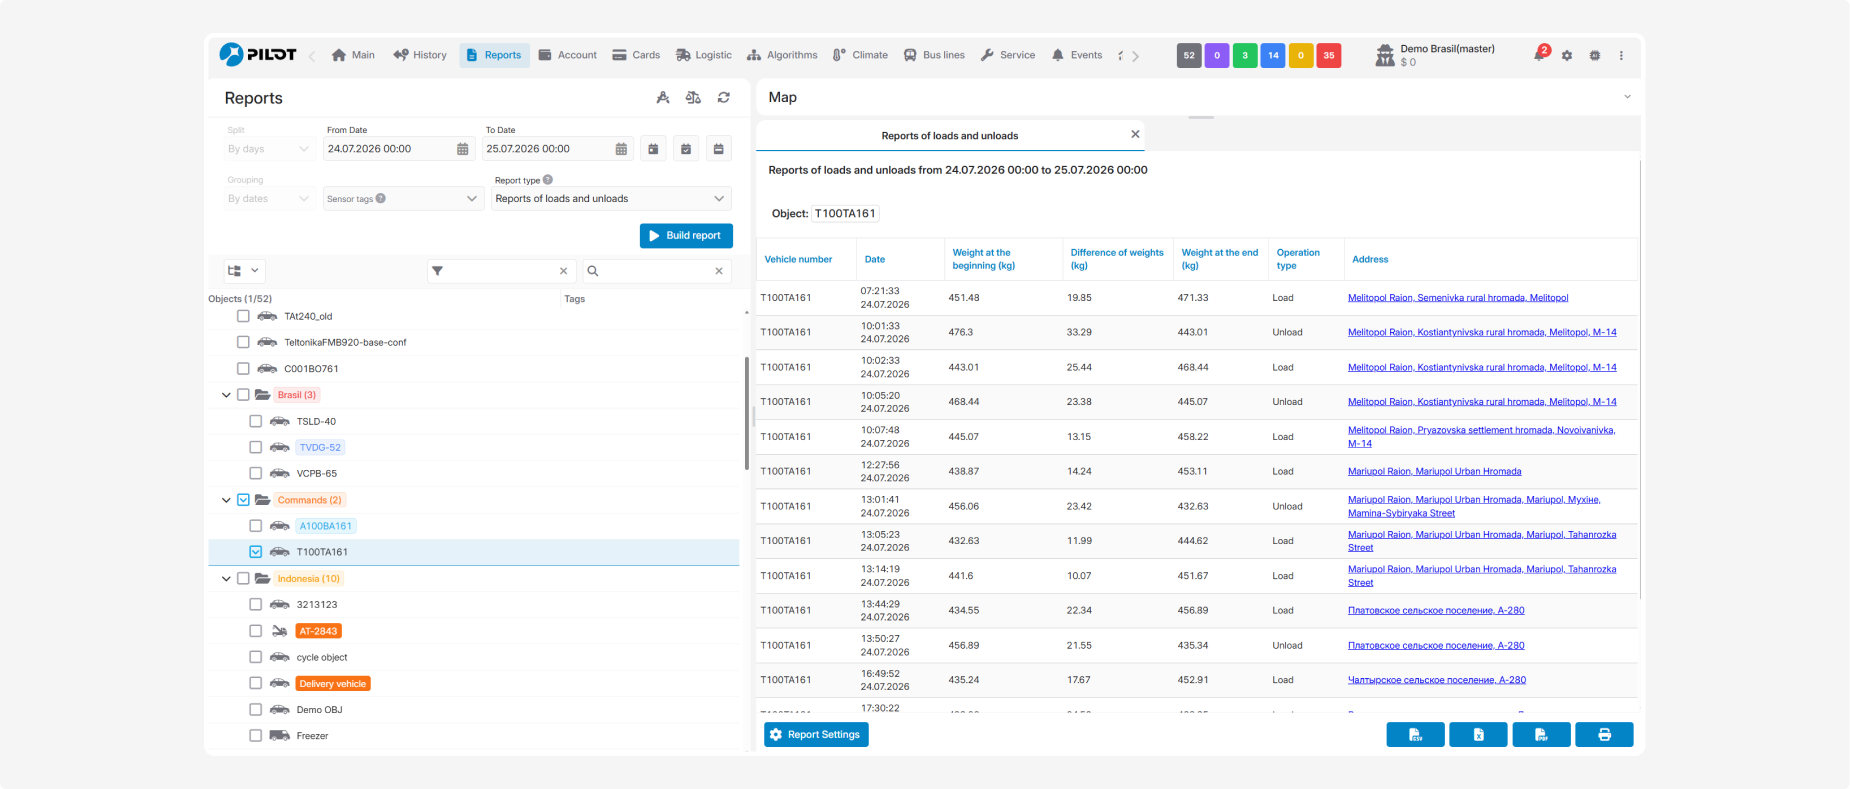Check the TSLD-40 object checkbox
The width and height of the screenshot is (1850, 789).
click(x=255, y=421)
